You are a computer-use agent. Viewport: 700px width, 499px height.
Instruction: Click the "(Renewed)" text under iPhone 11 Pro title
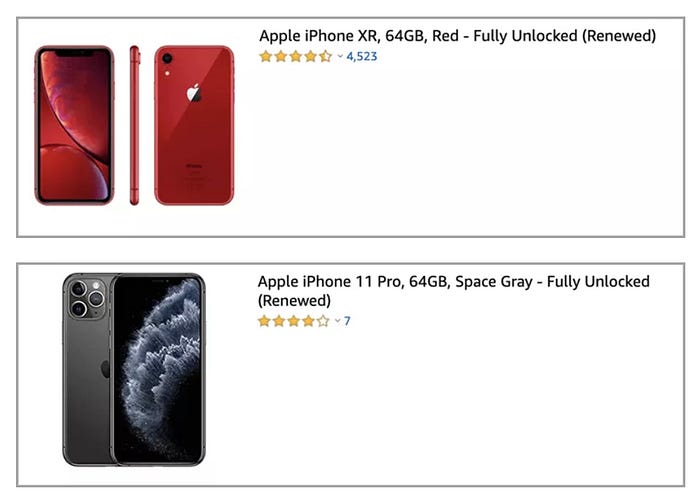pyautogui.click(x=294, y=301)
